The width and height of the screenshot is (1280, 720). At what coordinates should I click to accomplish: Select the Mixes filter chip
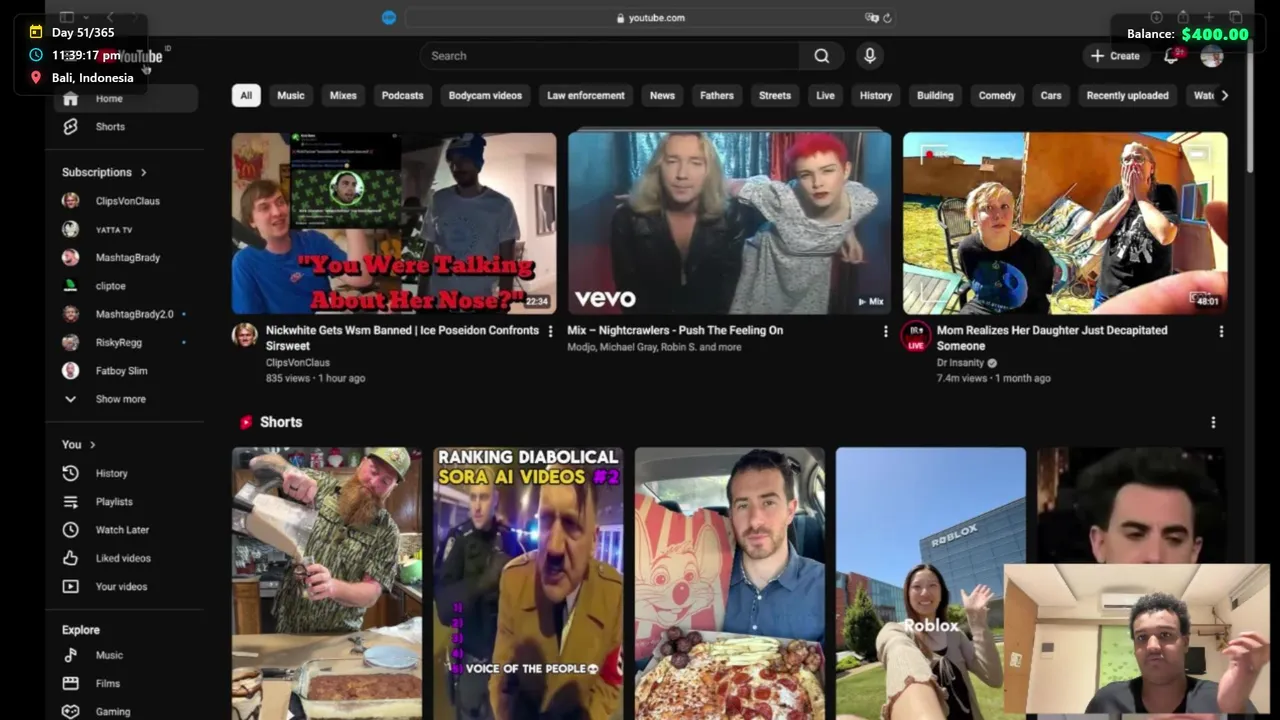[343, 96]
